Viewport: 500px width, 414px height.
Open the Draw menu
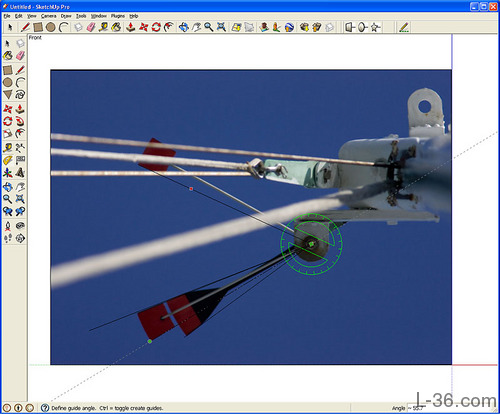point(66,16)
